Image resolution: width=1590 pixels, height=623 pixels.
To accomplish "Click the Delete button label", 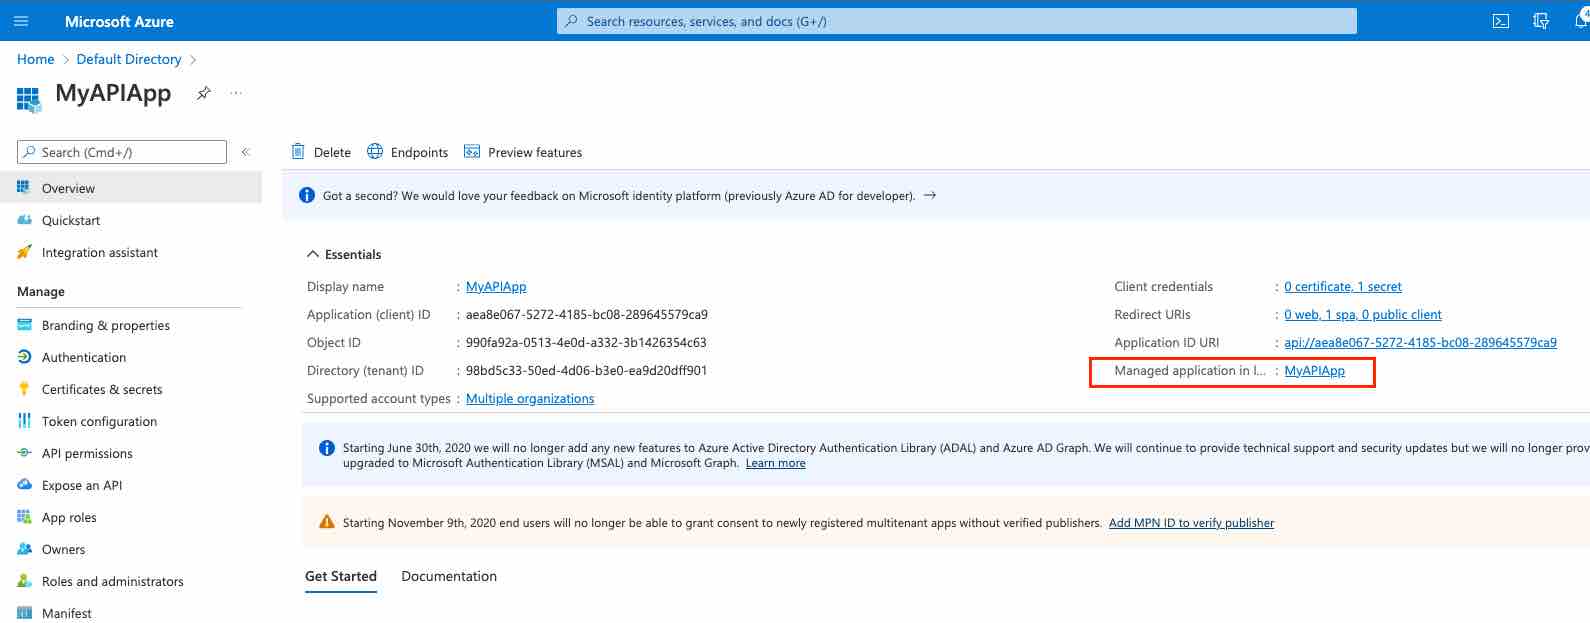I will tap(332, 152).
